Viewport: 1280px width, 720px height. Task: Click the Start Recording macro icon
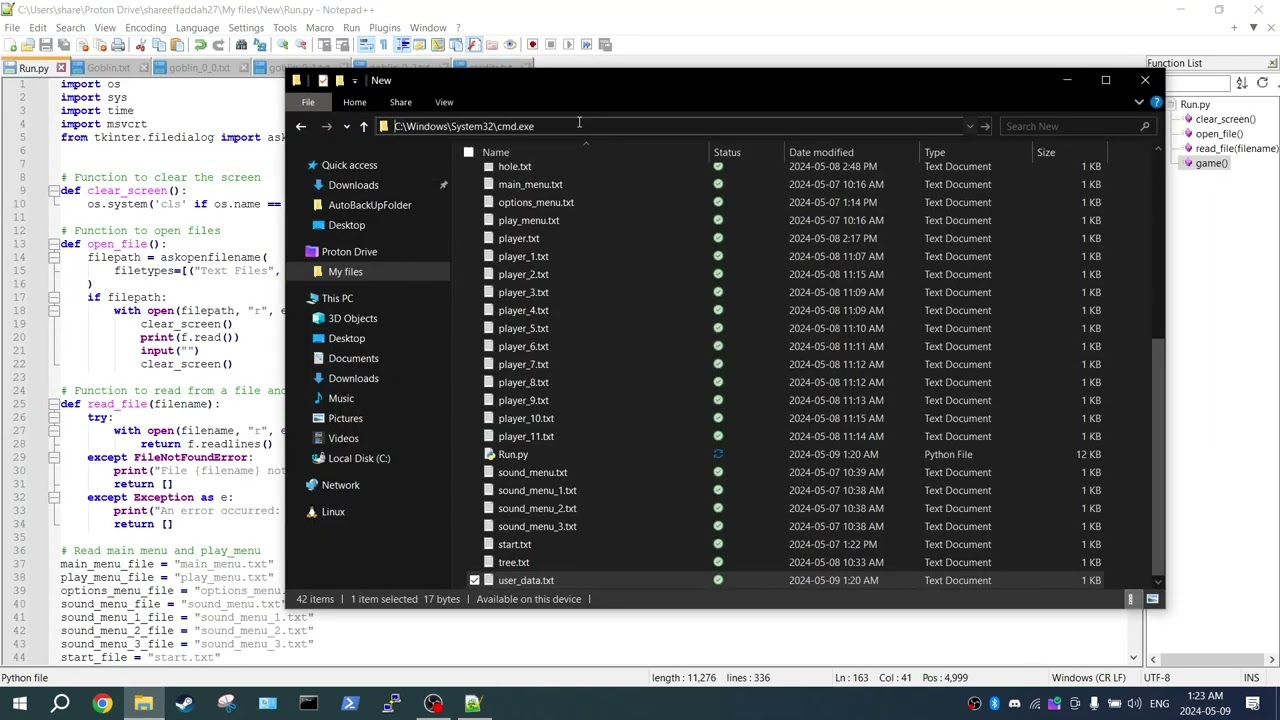[532, 44]
